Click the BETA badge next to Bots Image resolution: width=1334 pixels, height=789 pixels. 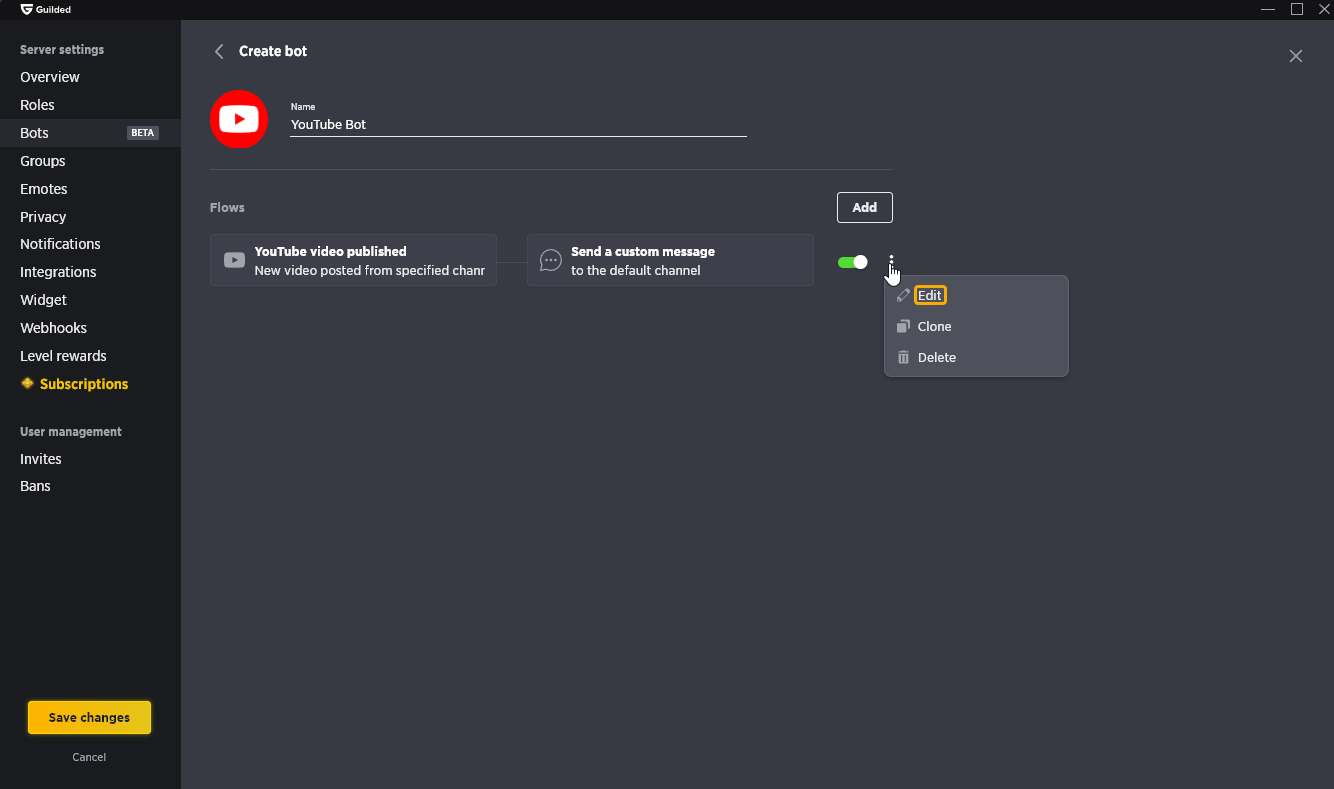pos(143,133)
